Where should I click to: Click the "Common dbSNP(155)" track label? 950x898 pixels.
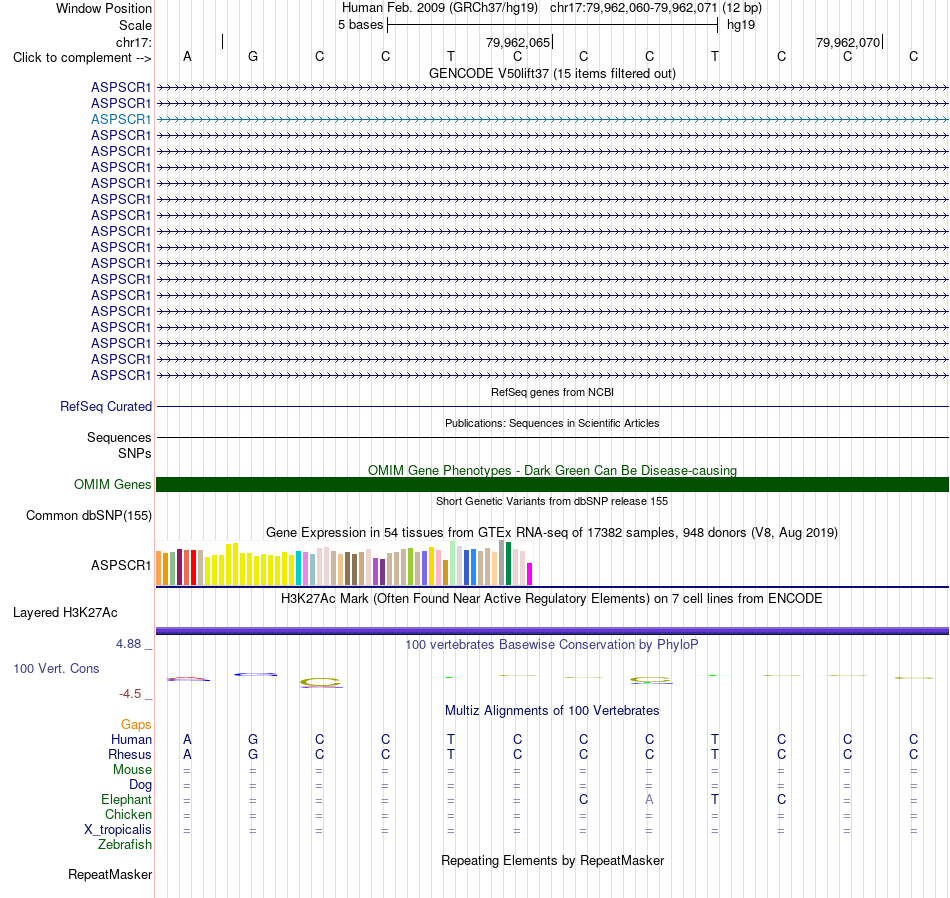[89, 516]
